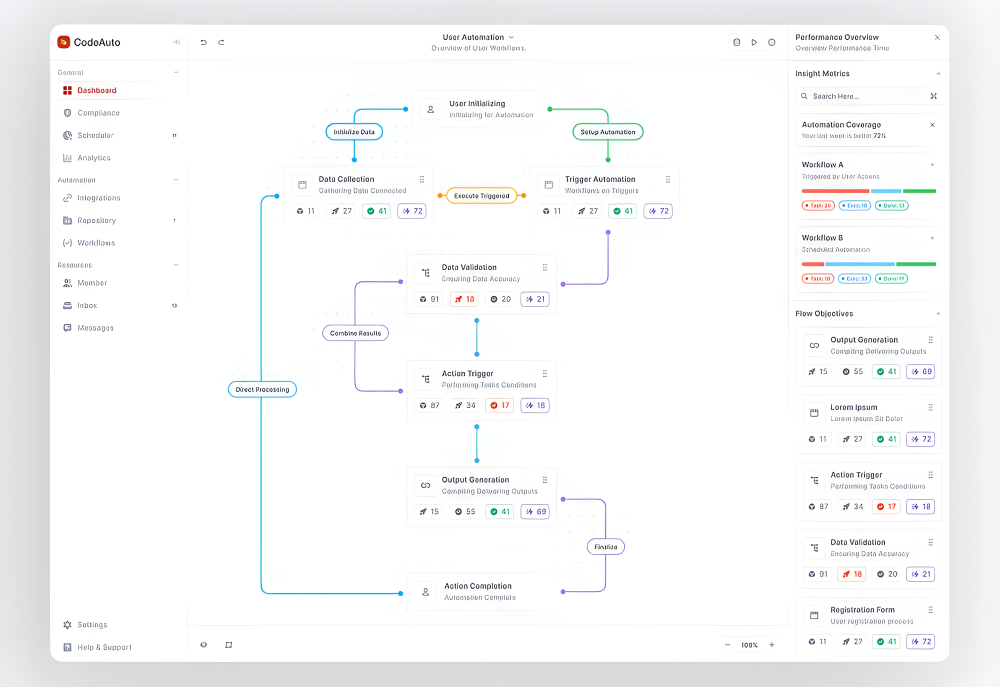Click the Workflows icon under Automation
Screen dimensions: 1000x687
pyautogui.click(x=65, y=242)
